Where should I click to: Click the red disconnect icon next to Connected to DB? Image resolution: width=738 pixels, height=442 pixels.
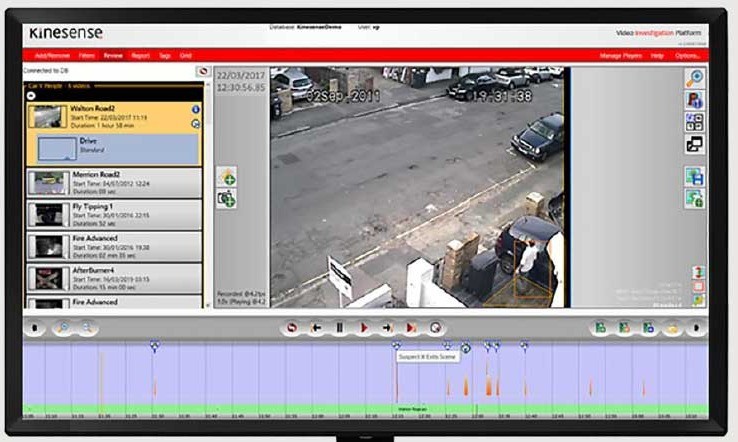(203, 71)
